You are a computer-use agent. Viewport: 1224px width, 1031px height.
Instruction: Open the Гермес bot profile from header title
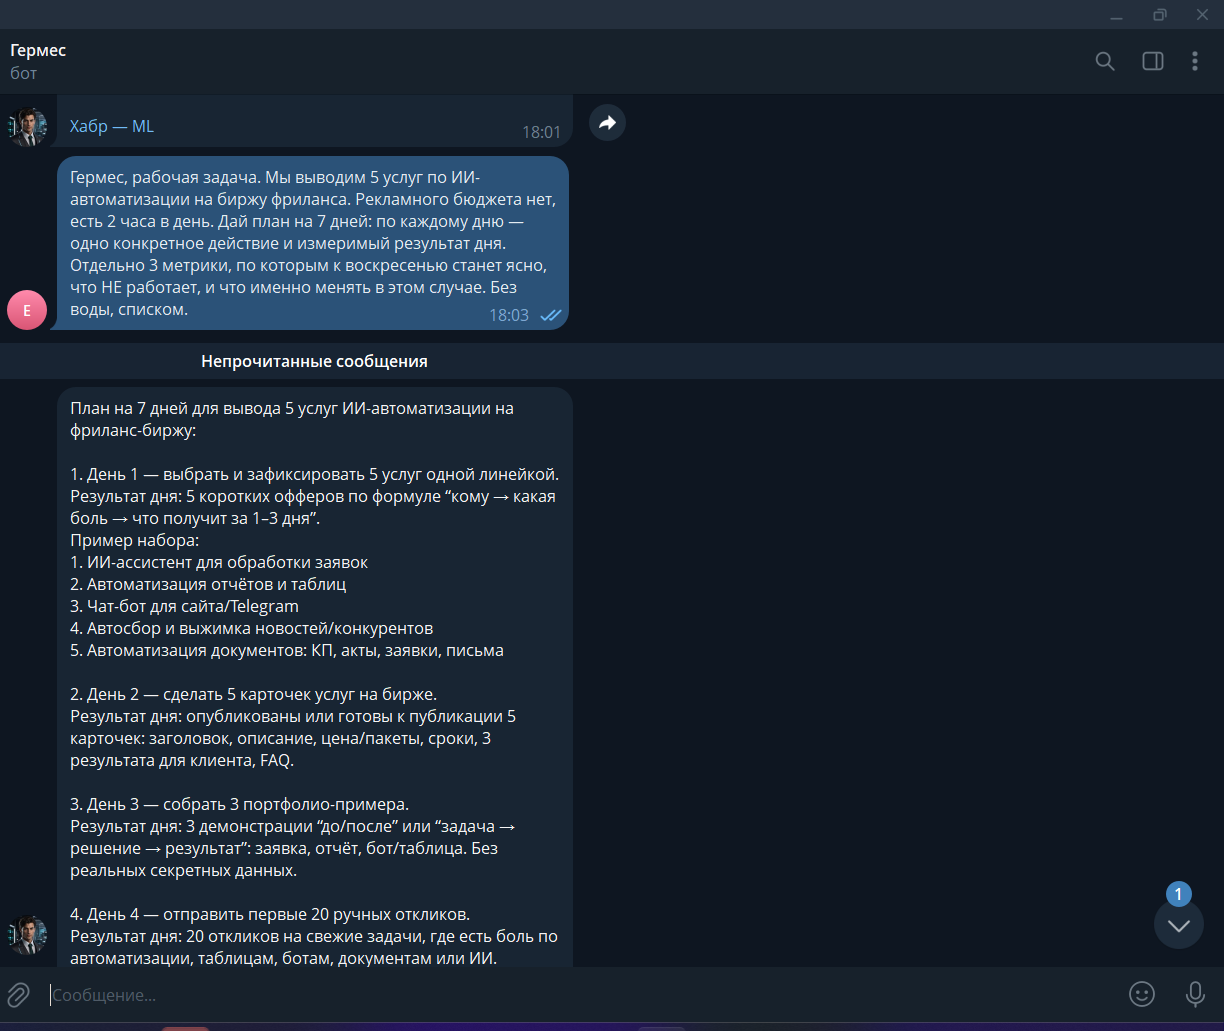38,50
